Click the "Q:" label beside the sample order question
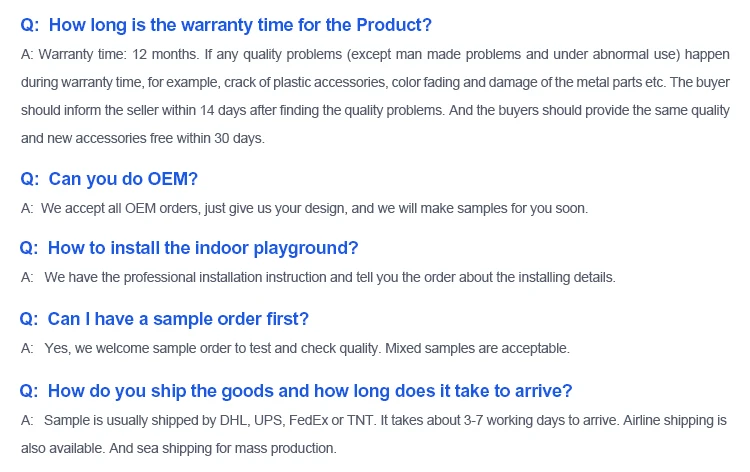Image resolution: width=750 pixels, height=472 pixels. tap(29, 319)
